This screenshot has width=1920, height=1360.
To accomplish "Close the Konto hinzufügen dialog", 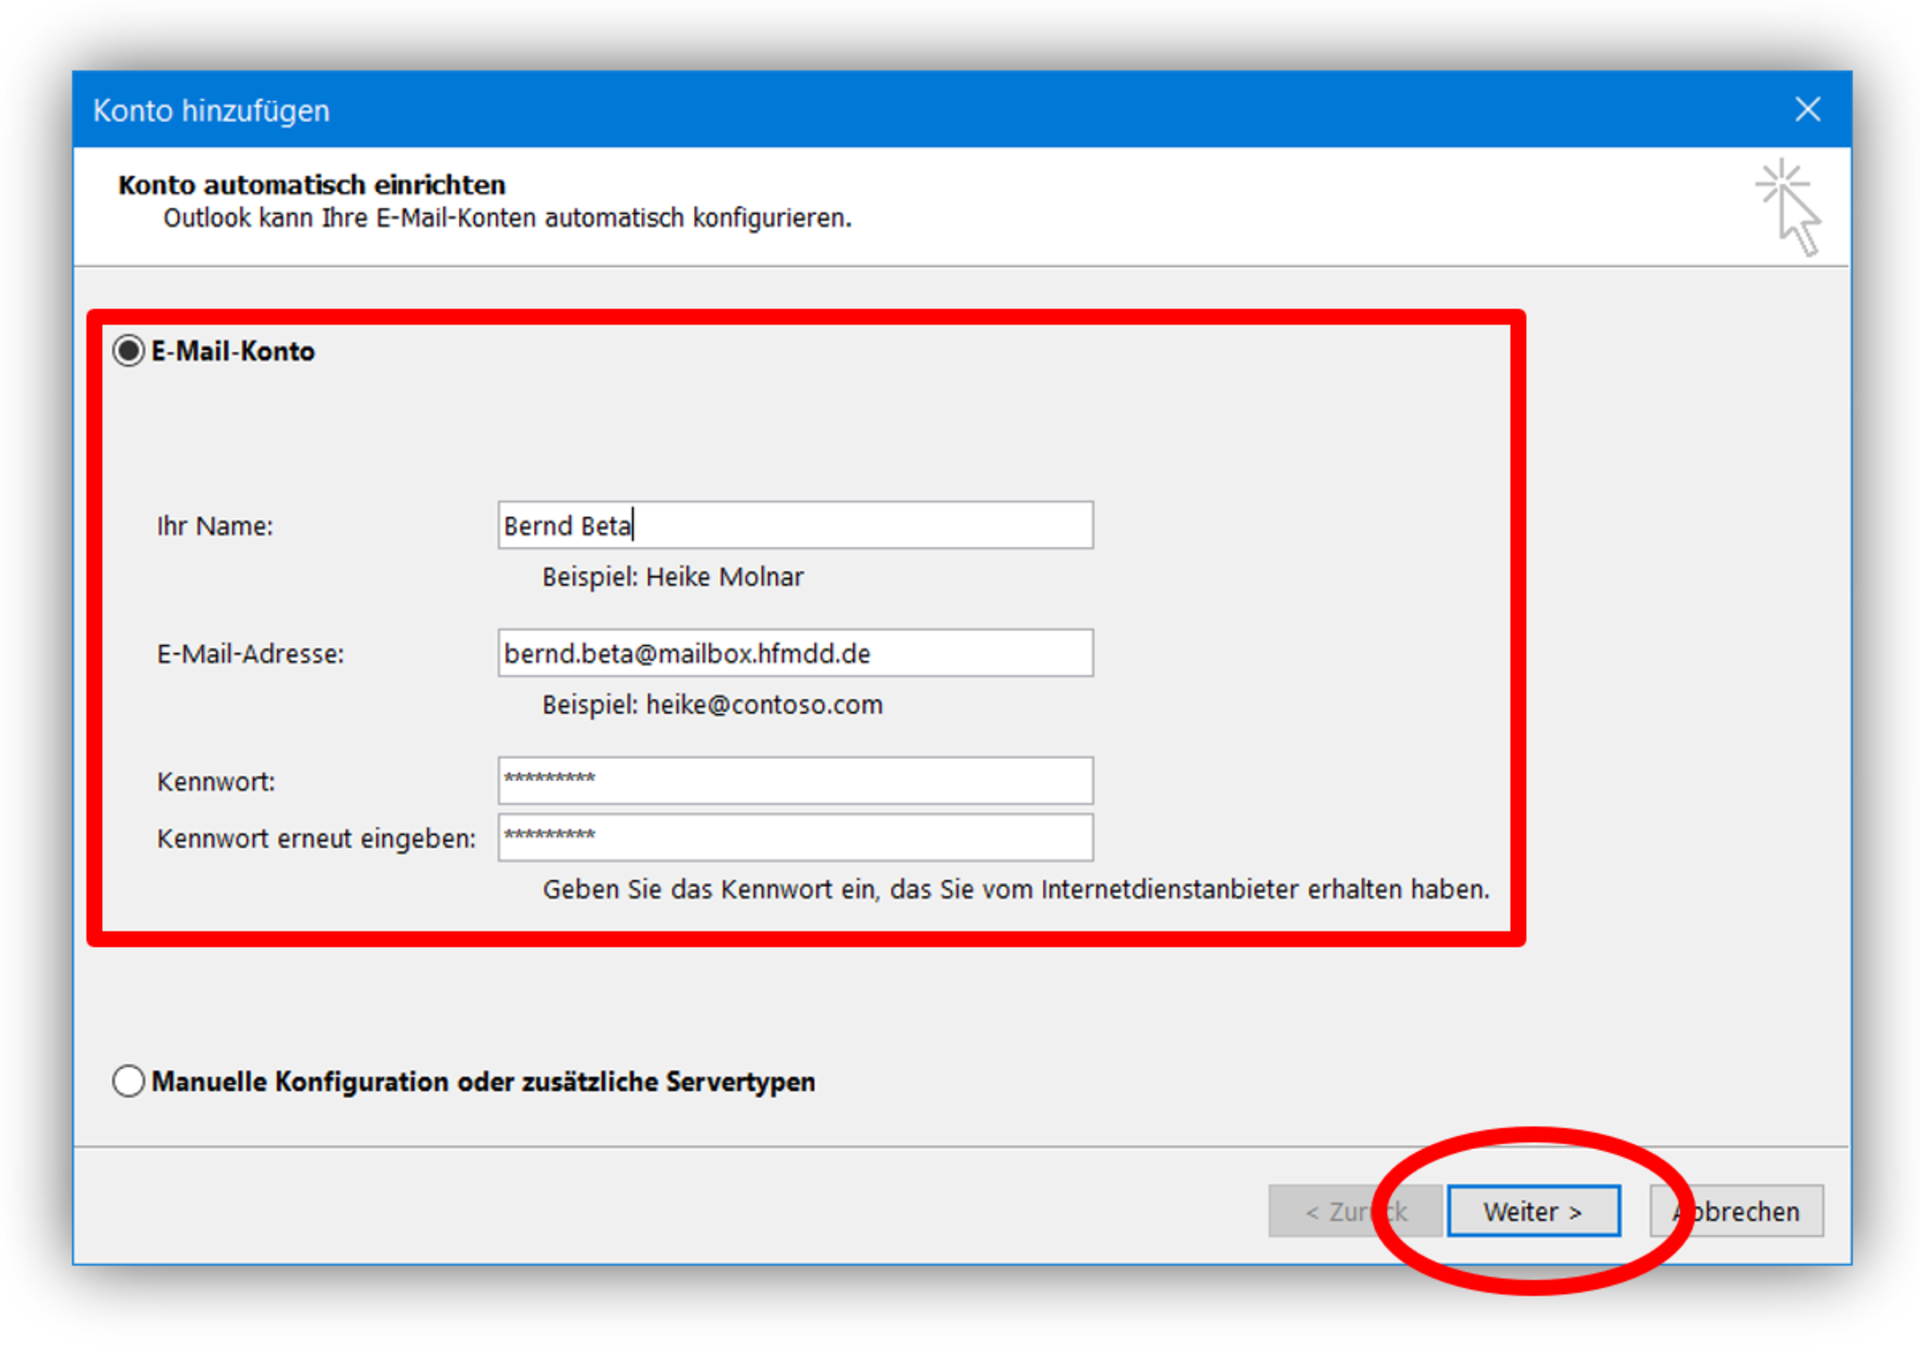I will (1807, 109).
